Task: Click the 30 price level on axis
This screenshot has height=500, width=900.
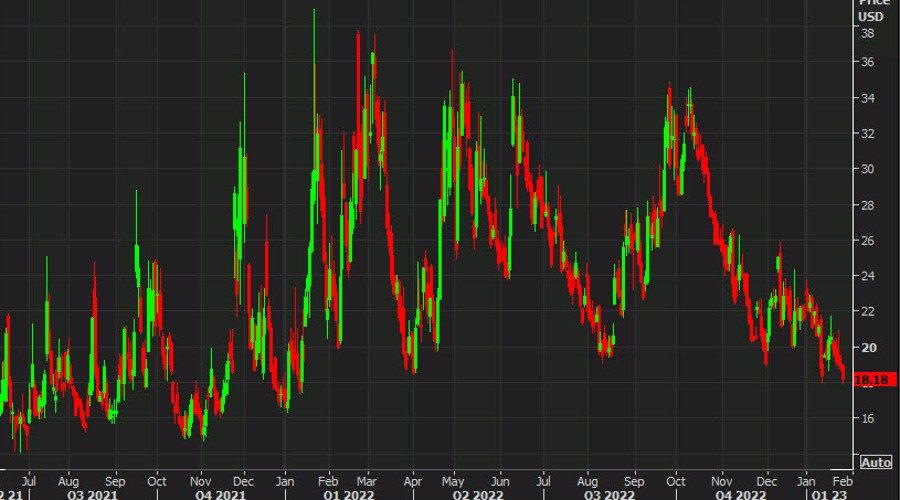Action: [x=868, y=169]
